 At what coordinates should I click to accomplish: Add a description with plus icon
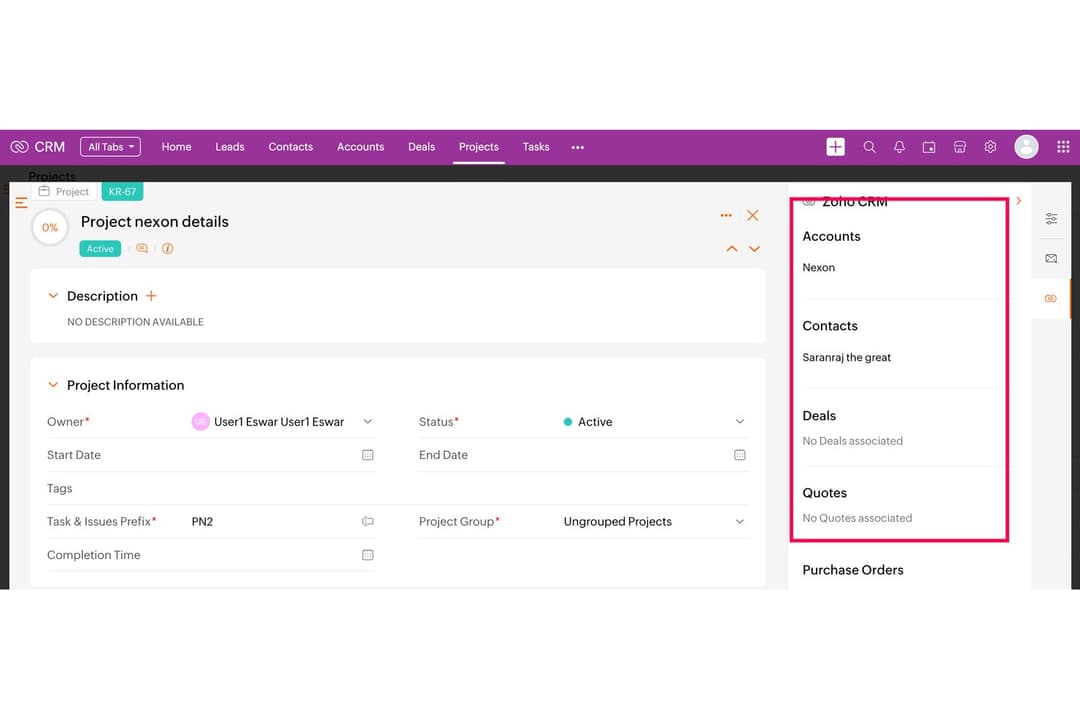(151, 296)
